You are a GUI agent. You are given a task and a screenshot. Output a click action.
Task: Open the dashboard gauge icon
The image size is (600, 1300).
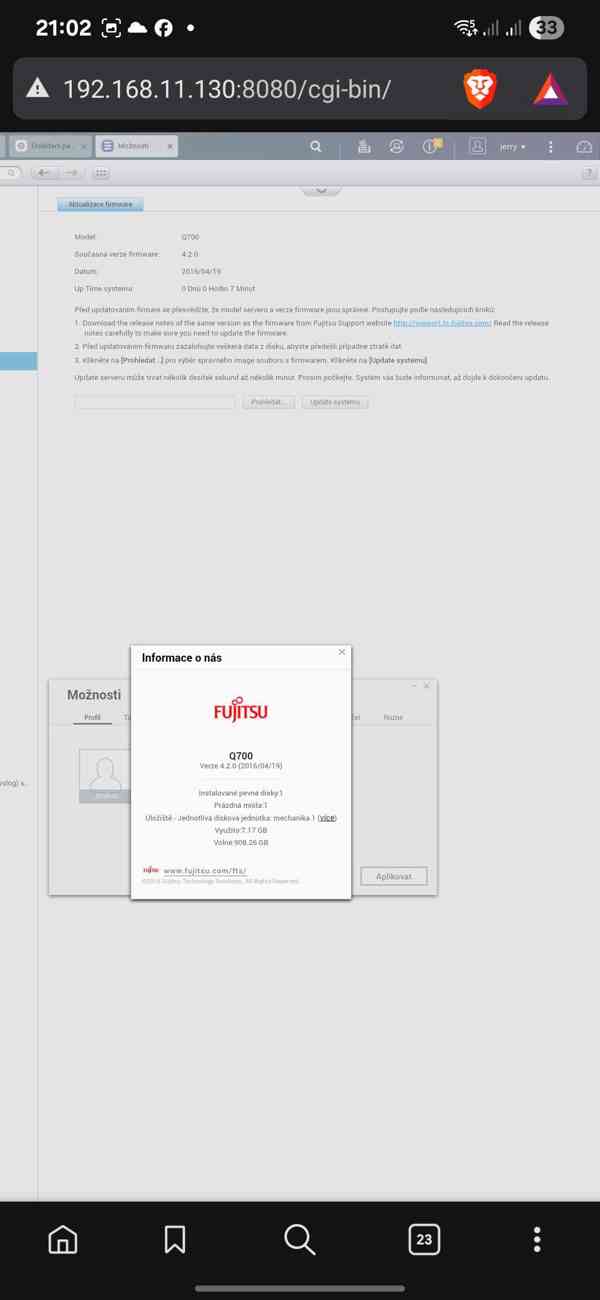584,146
